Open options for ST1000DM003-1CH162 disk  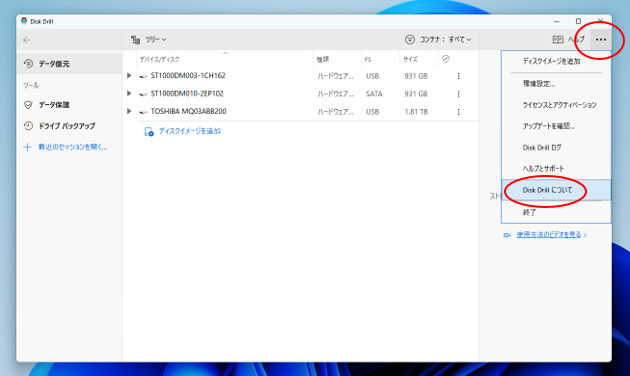pyautogui.click(x=458, y=76)
